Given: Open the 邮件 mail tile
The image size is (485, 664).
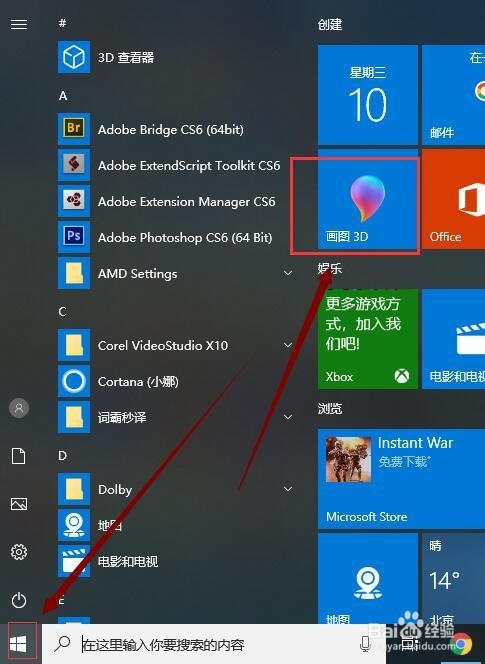Looking at the screenshot, I should click(x=454, y=95).
